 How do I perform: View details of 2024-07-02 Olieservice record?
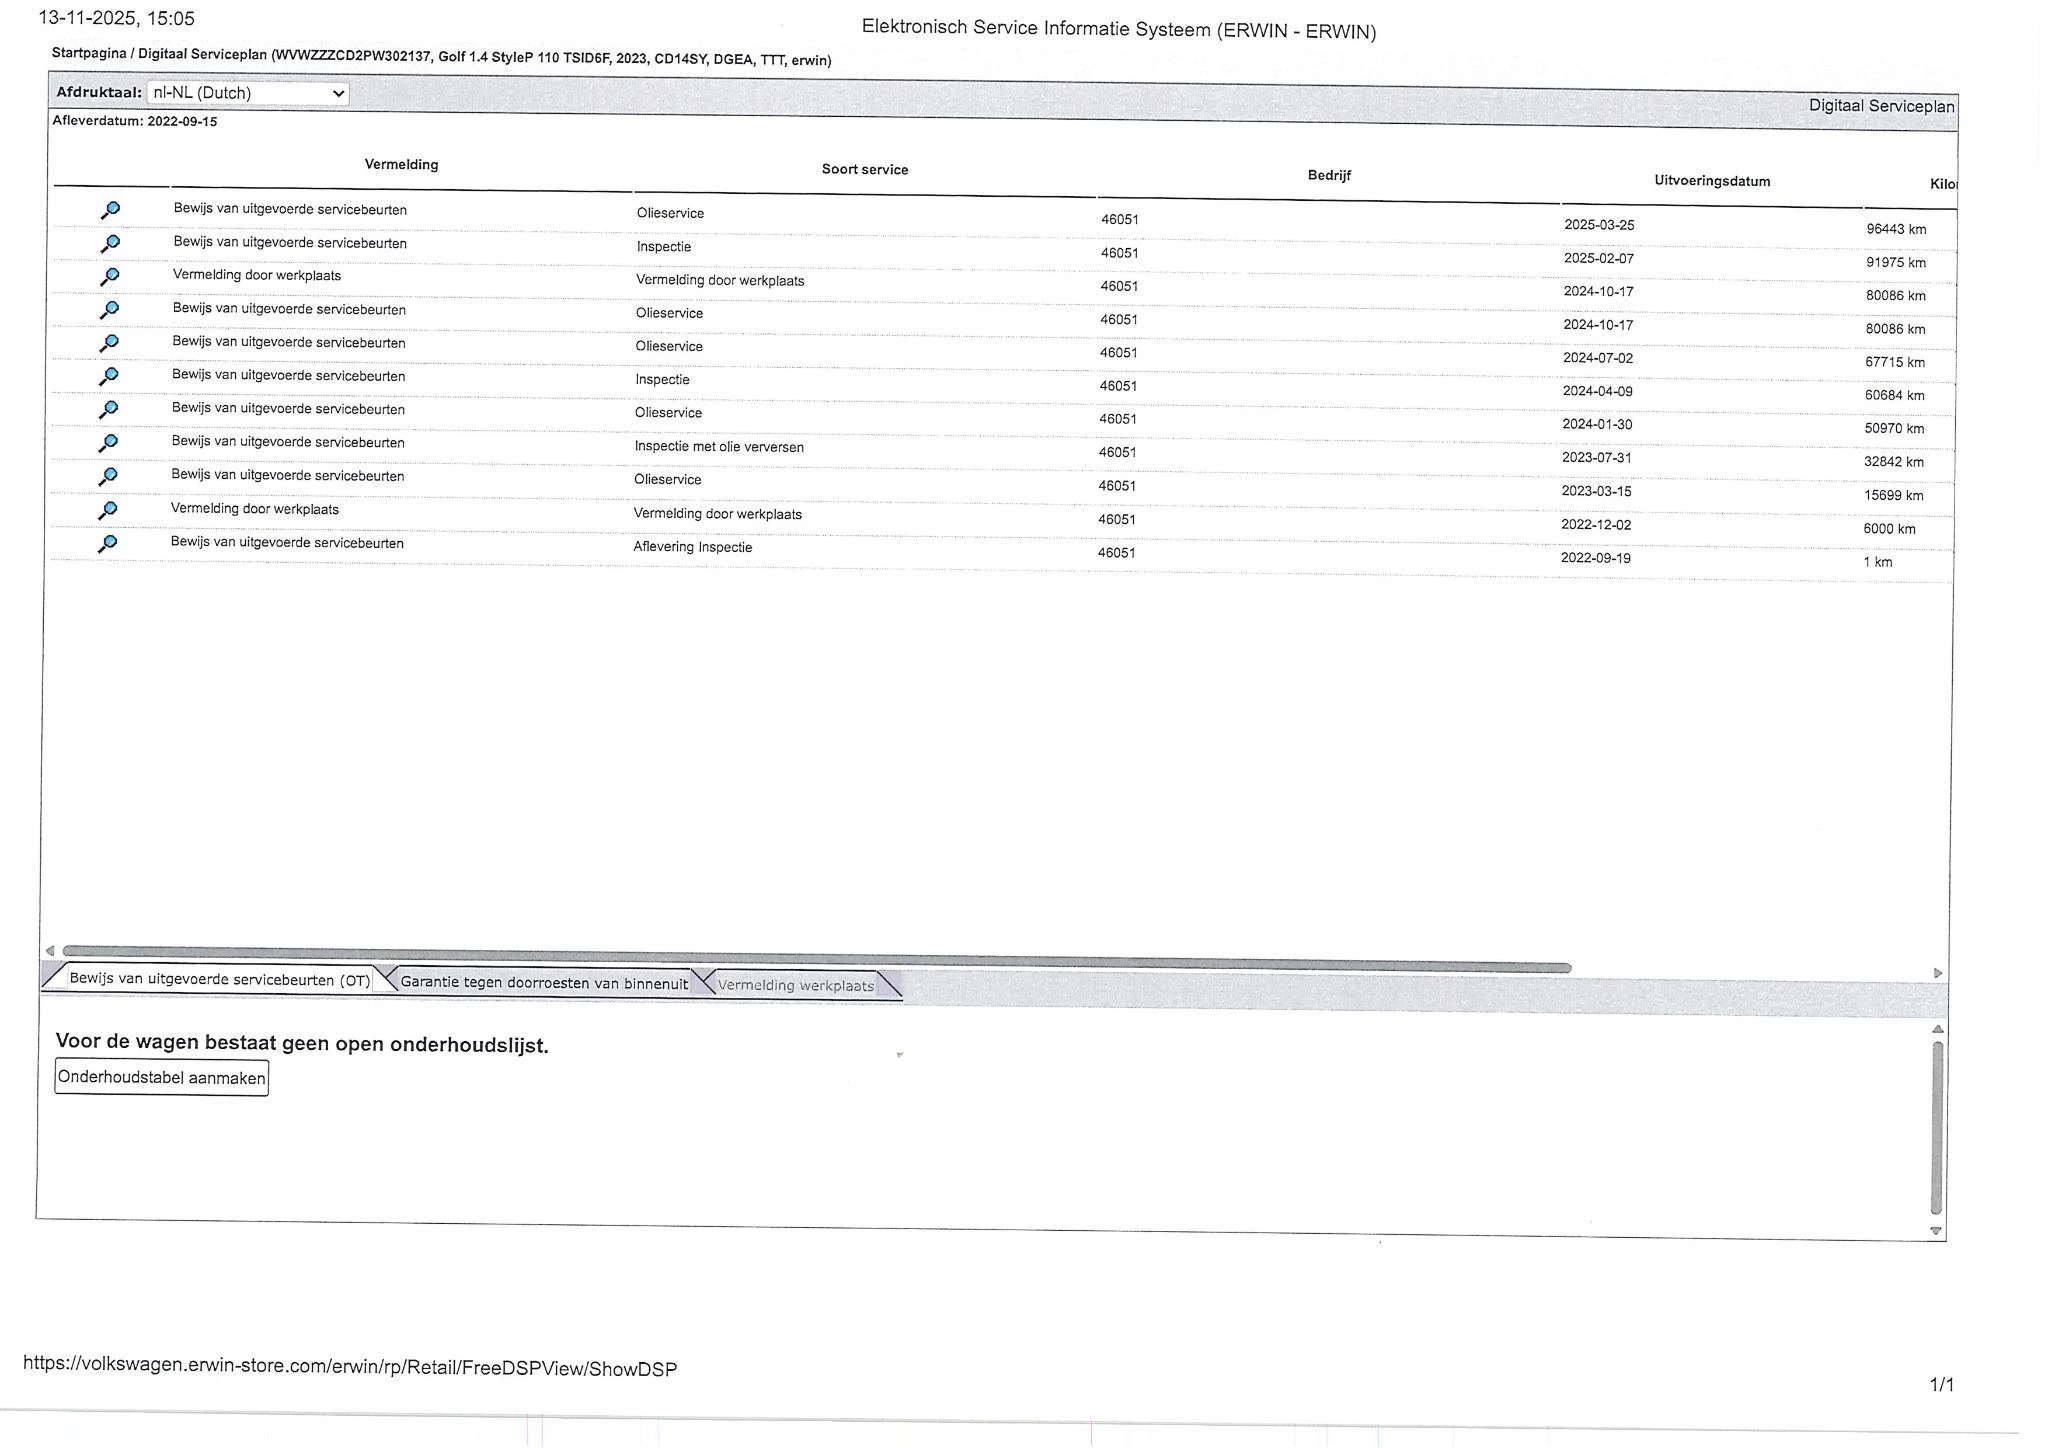(110, 343)
